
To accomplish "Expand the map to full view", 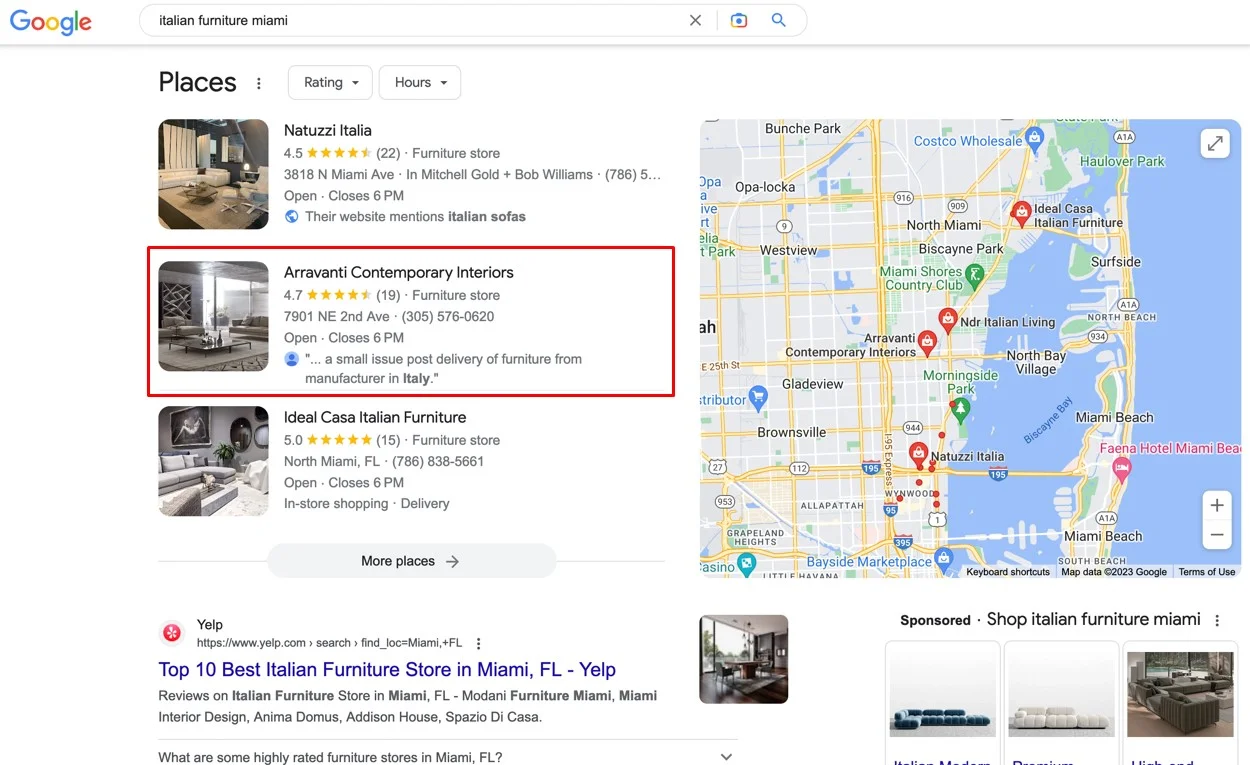I will [1215, 144].
